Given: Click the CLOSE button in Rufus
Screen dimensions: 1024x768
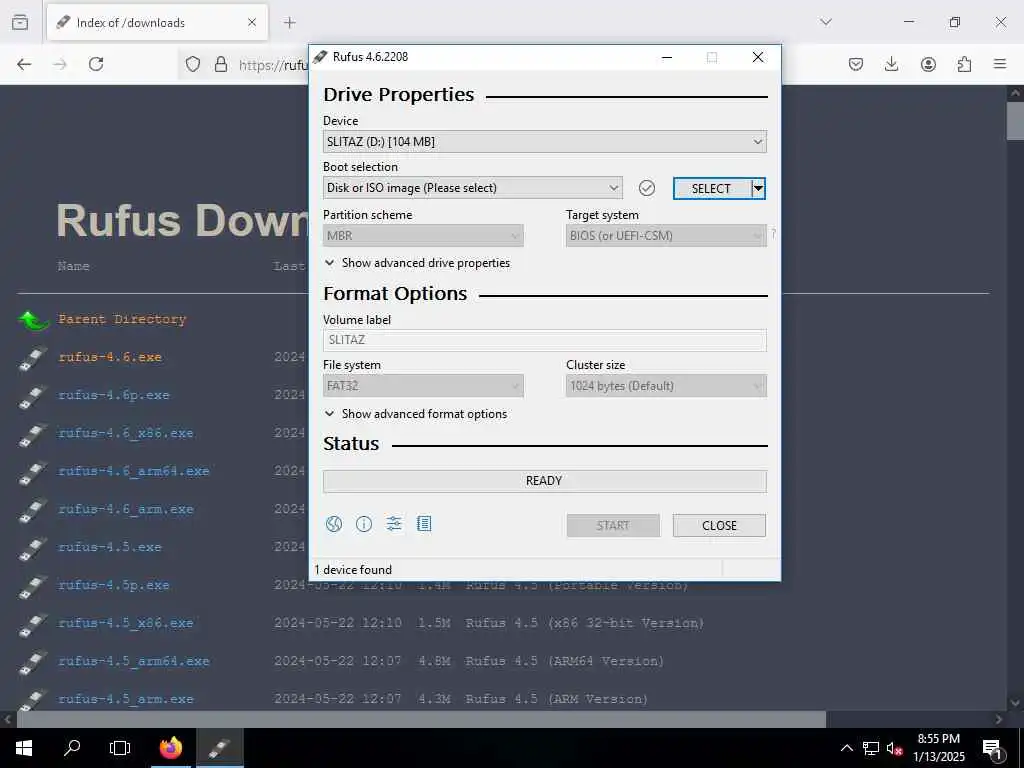Looking at the screenshot, I should point(719,526).
